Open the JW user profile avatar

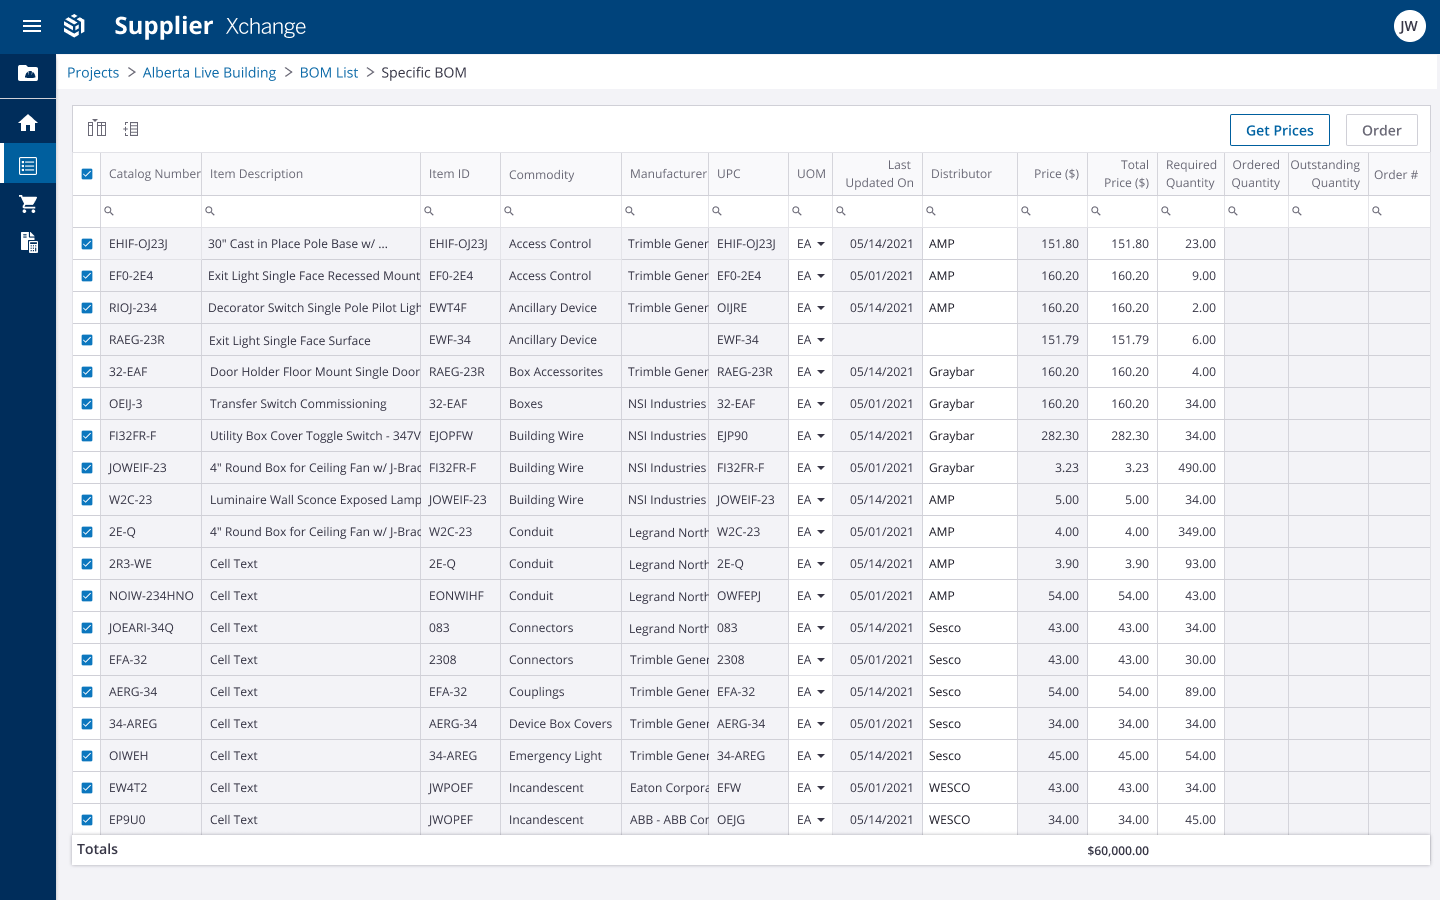coord(1409,26)
